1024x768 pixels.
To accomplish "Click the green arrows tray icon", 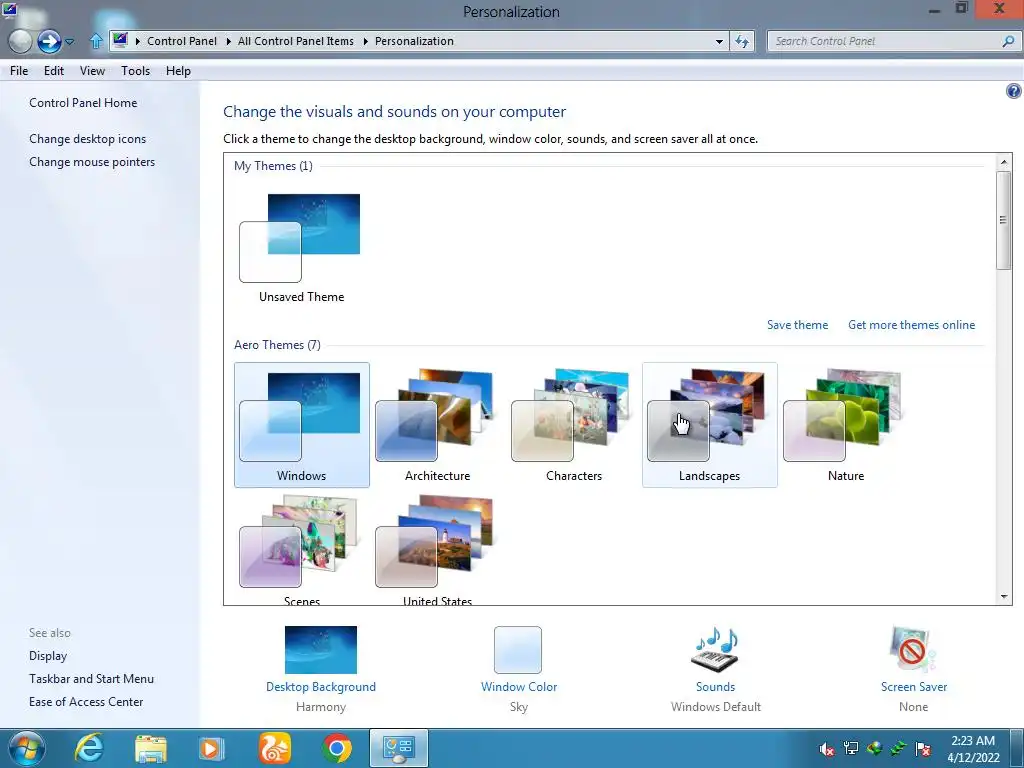I will pos(899,748).
